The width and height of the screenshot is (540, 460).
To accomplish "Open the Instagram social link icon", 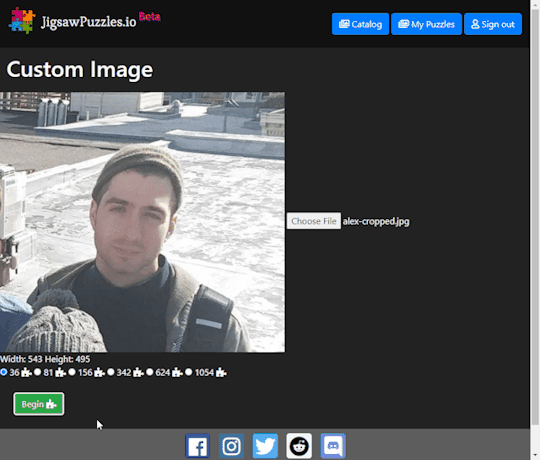I will [231, 446].
